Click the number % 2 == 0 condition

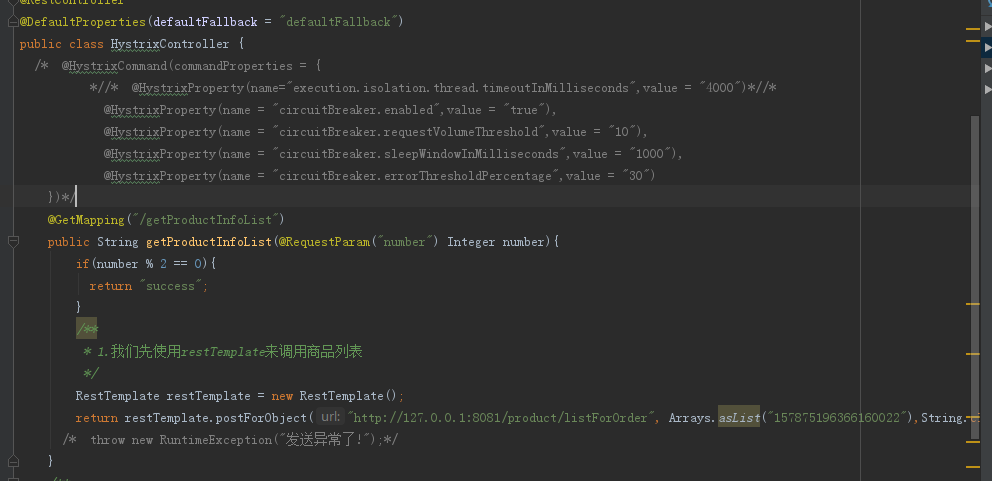coord(149,264)
